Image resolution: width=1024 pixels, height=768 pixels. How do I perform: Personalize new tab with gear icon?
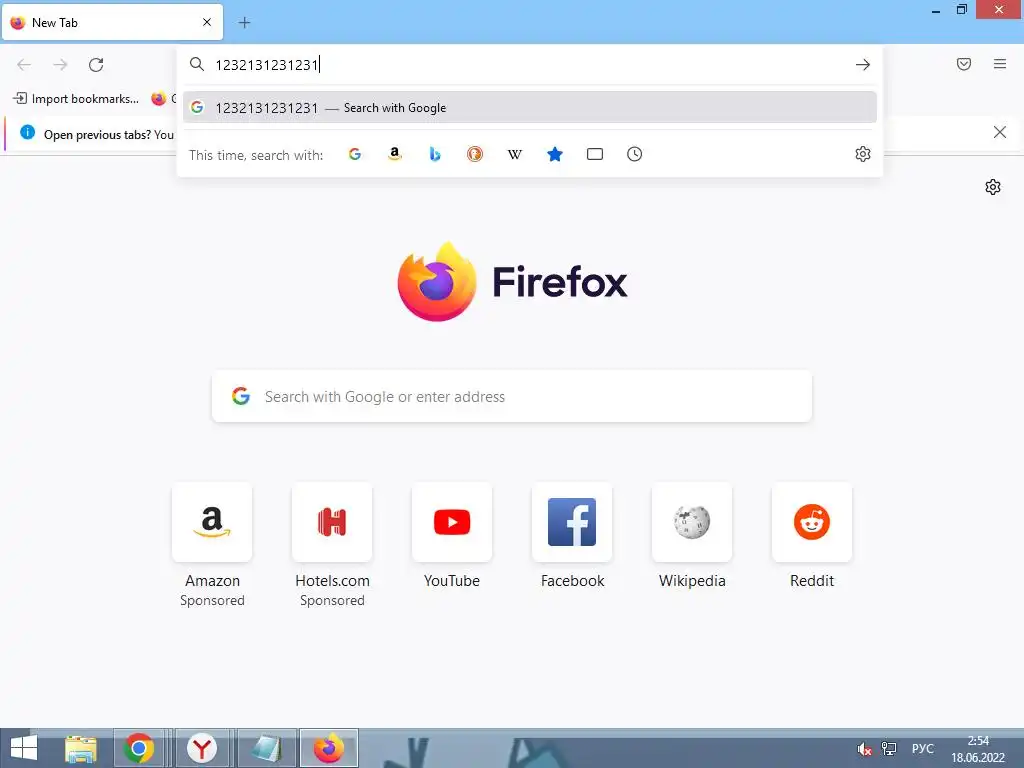point(993,187)
